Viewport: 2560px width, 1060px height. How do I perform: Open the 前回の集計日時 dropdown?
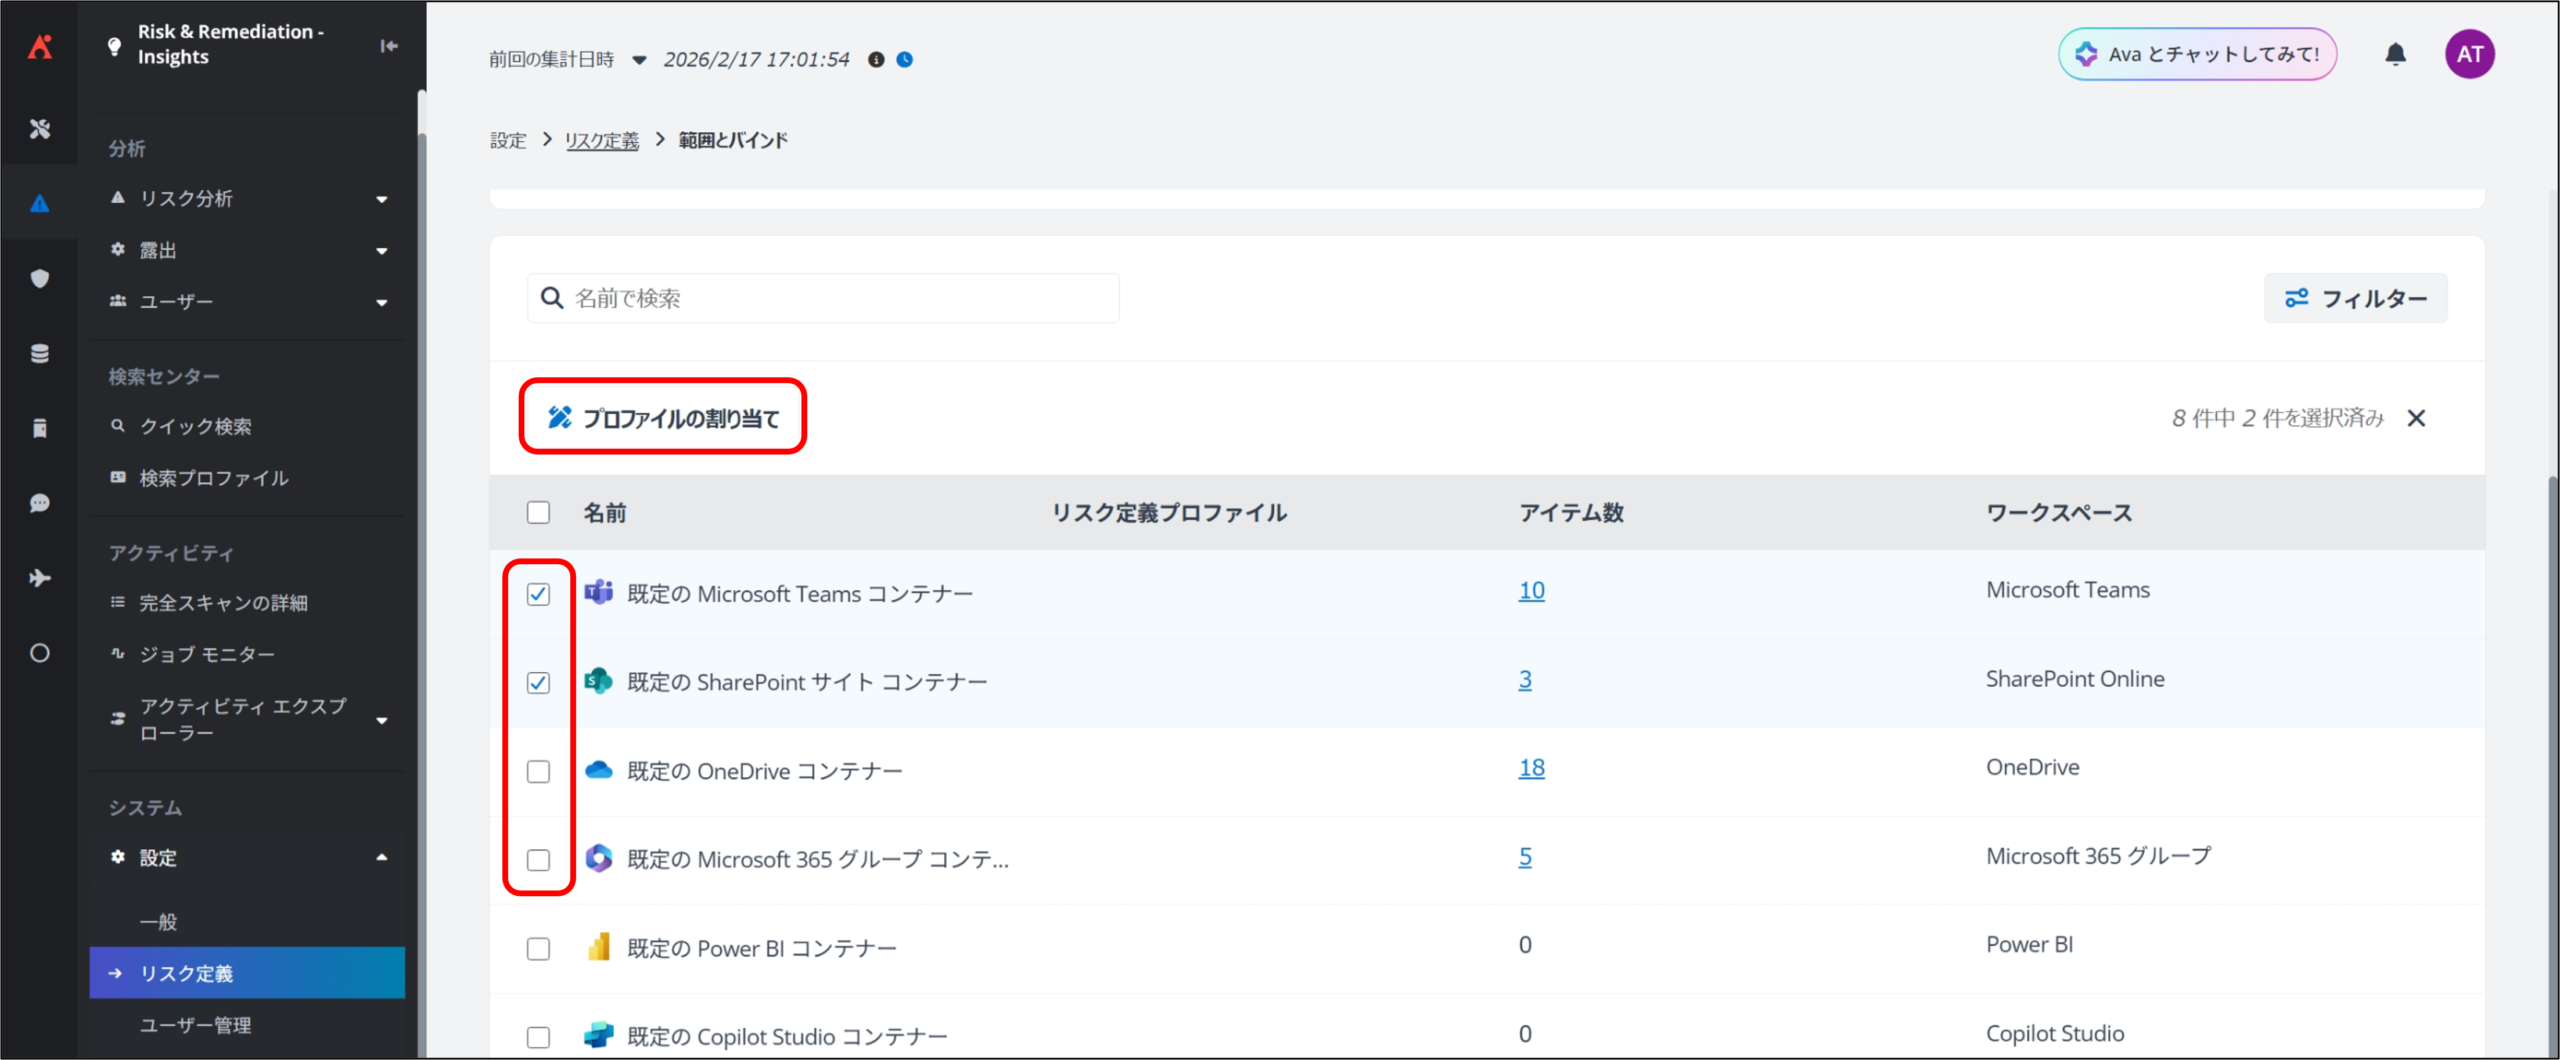pyautogui.click(x=639, y=60)
